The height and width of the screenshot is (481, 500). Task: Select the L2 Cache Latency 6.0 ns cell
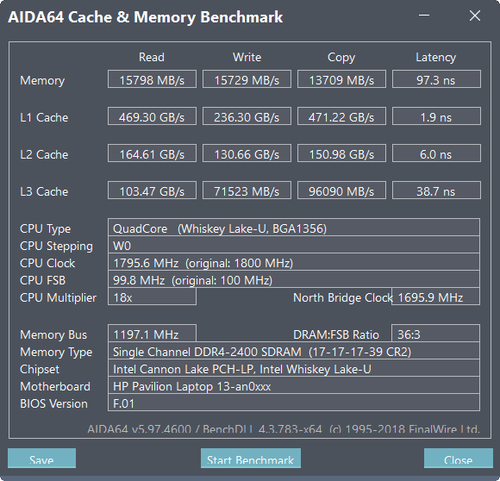(x=436, y=153)
